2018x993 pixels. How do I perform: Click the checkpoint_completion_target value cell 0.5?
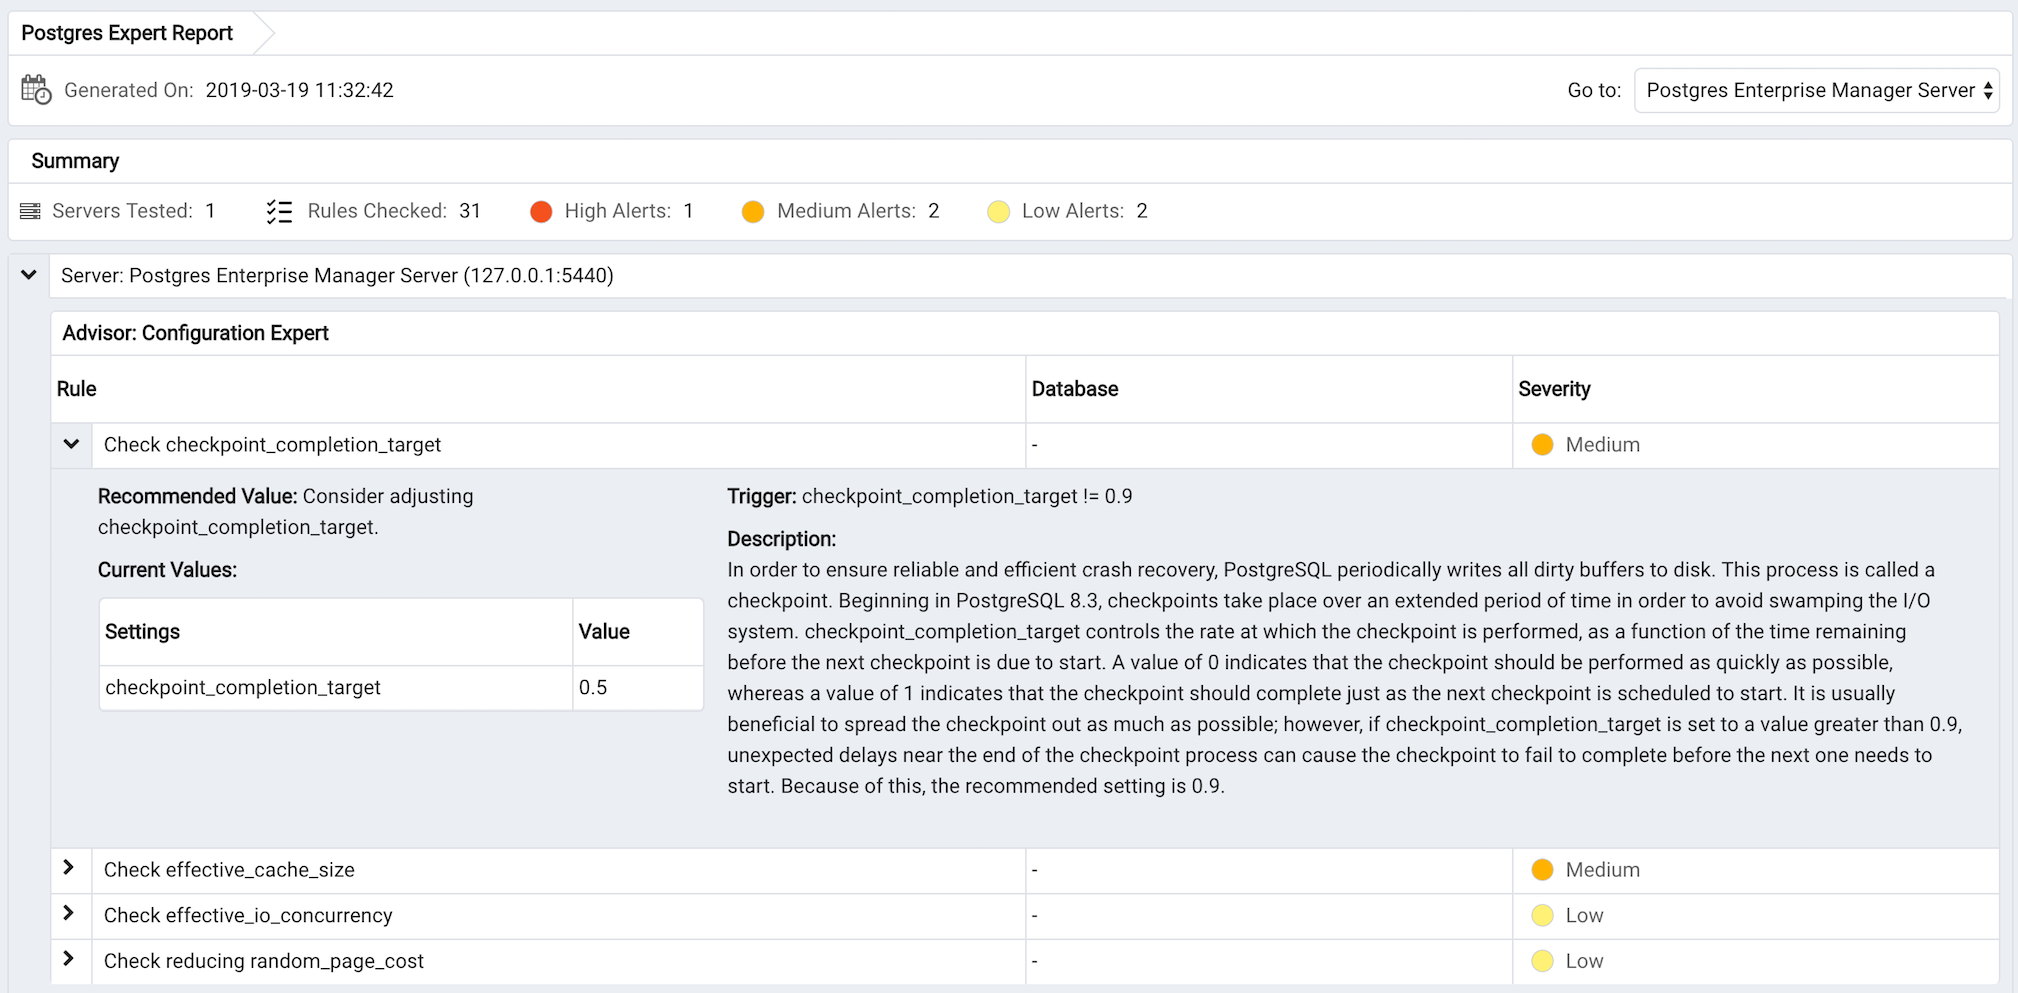(638, 688)
